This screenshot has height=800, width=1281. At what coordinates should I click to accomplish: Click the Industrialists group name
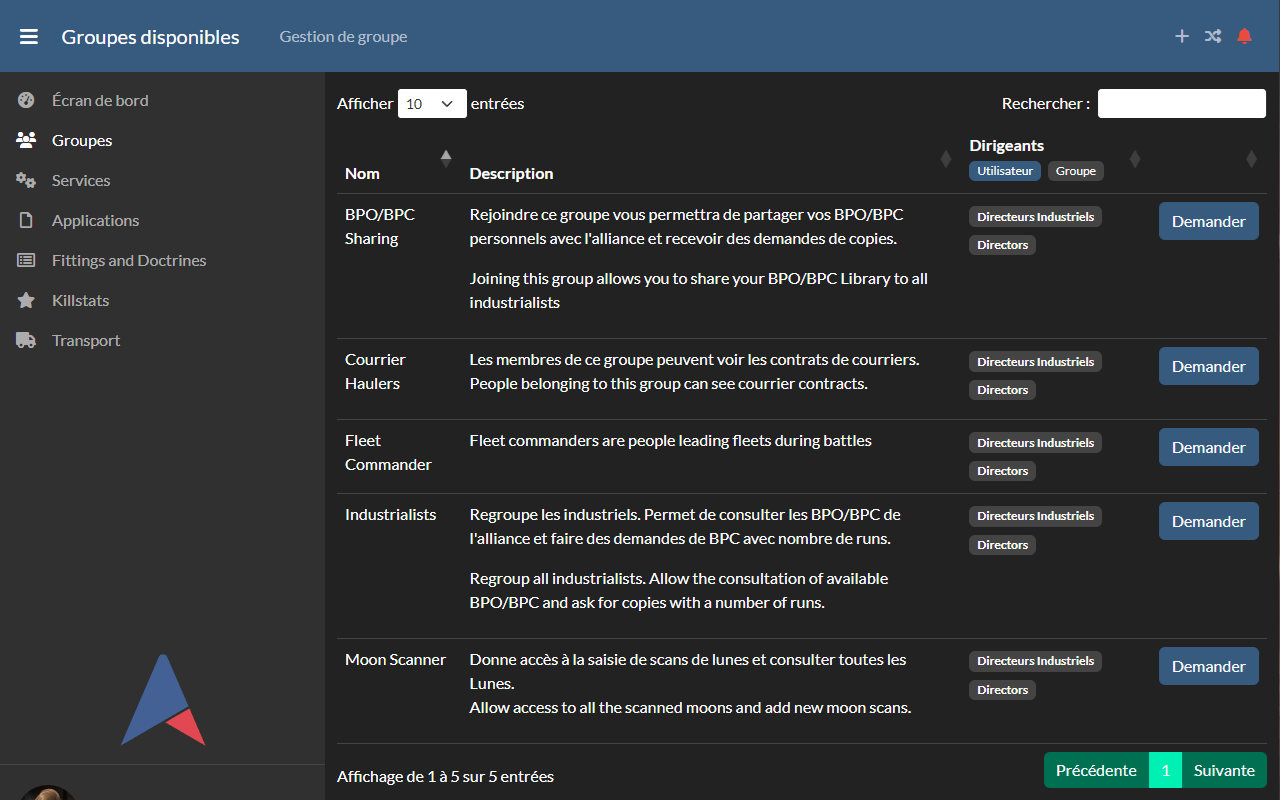coord(391,514)
